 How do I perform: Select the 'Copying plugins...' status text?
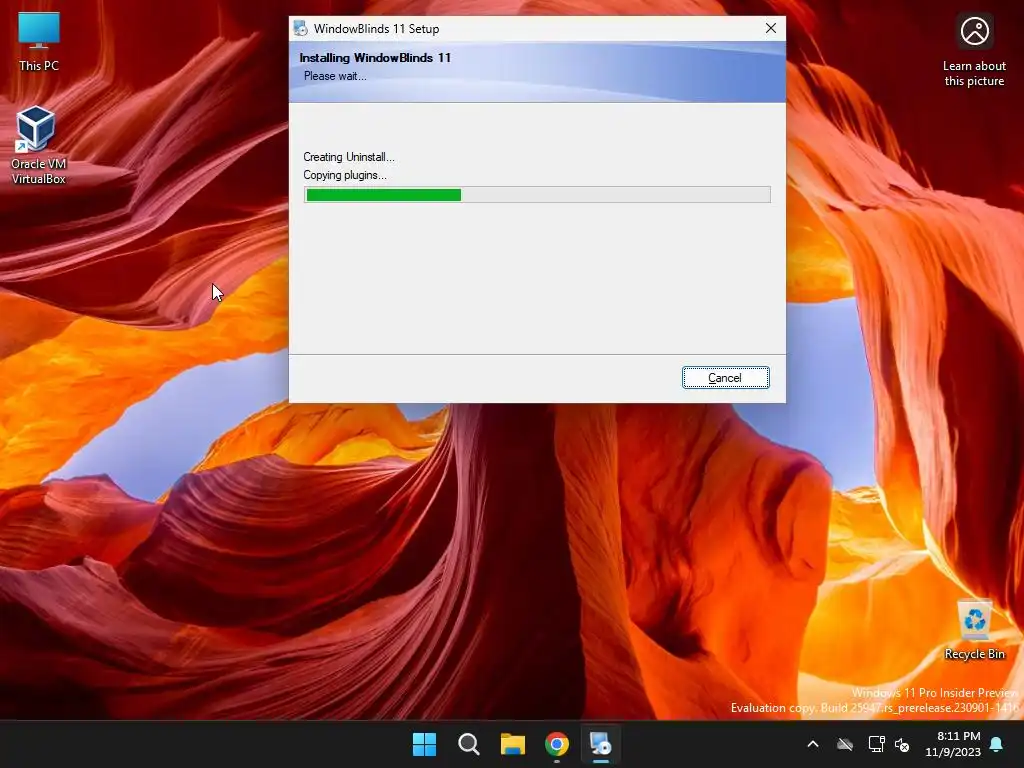point(345,175)
